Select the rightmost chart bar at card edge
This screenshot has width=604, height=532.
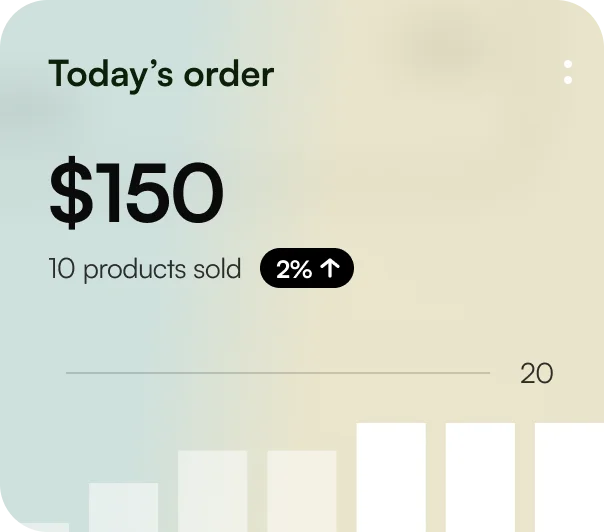(x=569, y=477)
